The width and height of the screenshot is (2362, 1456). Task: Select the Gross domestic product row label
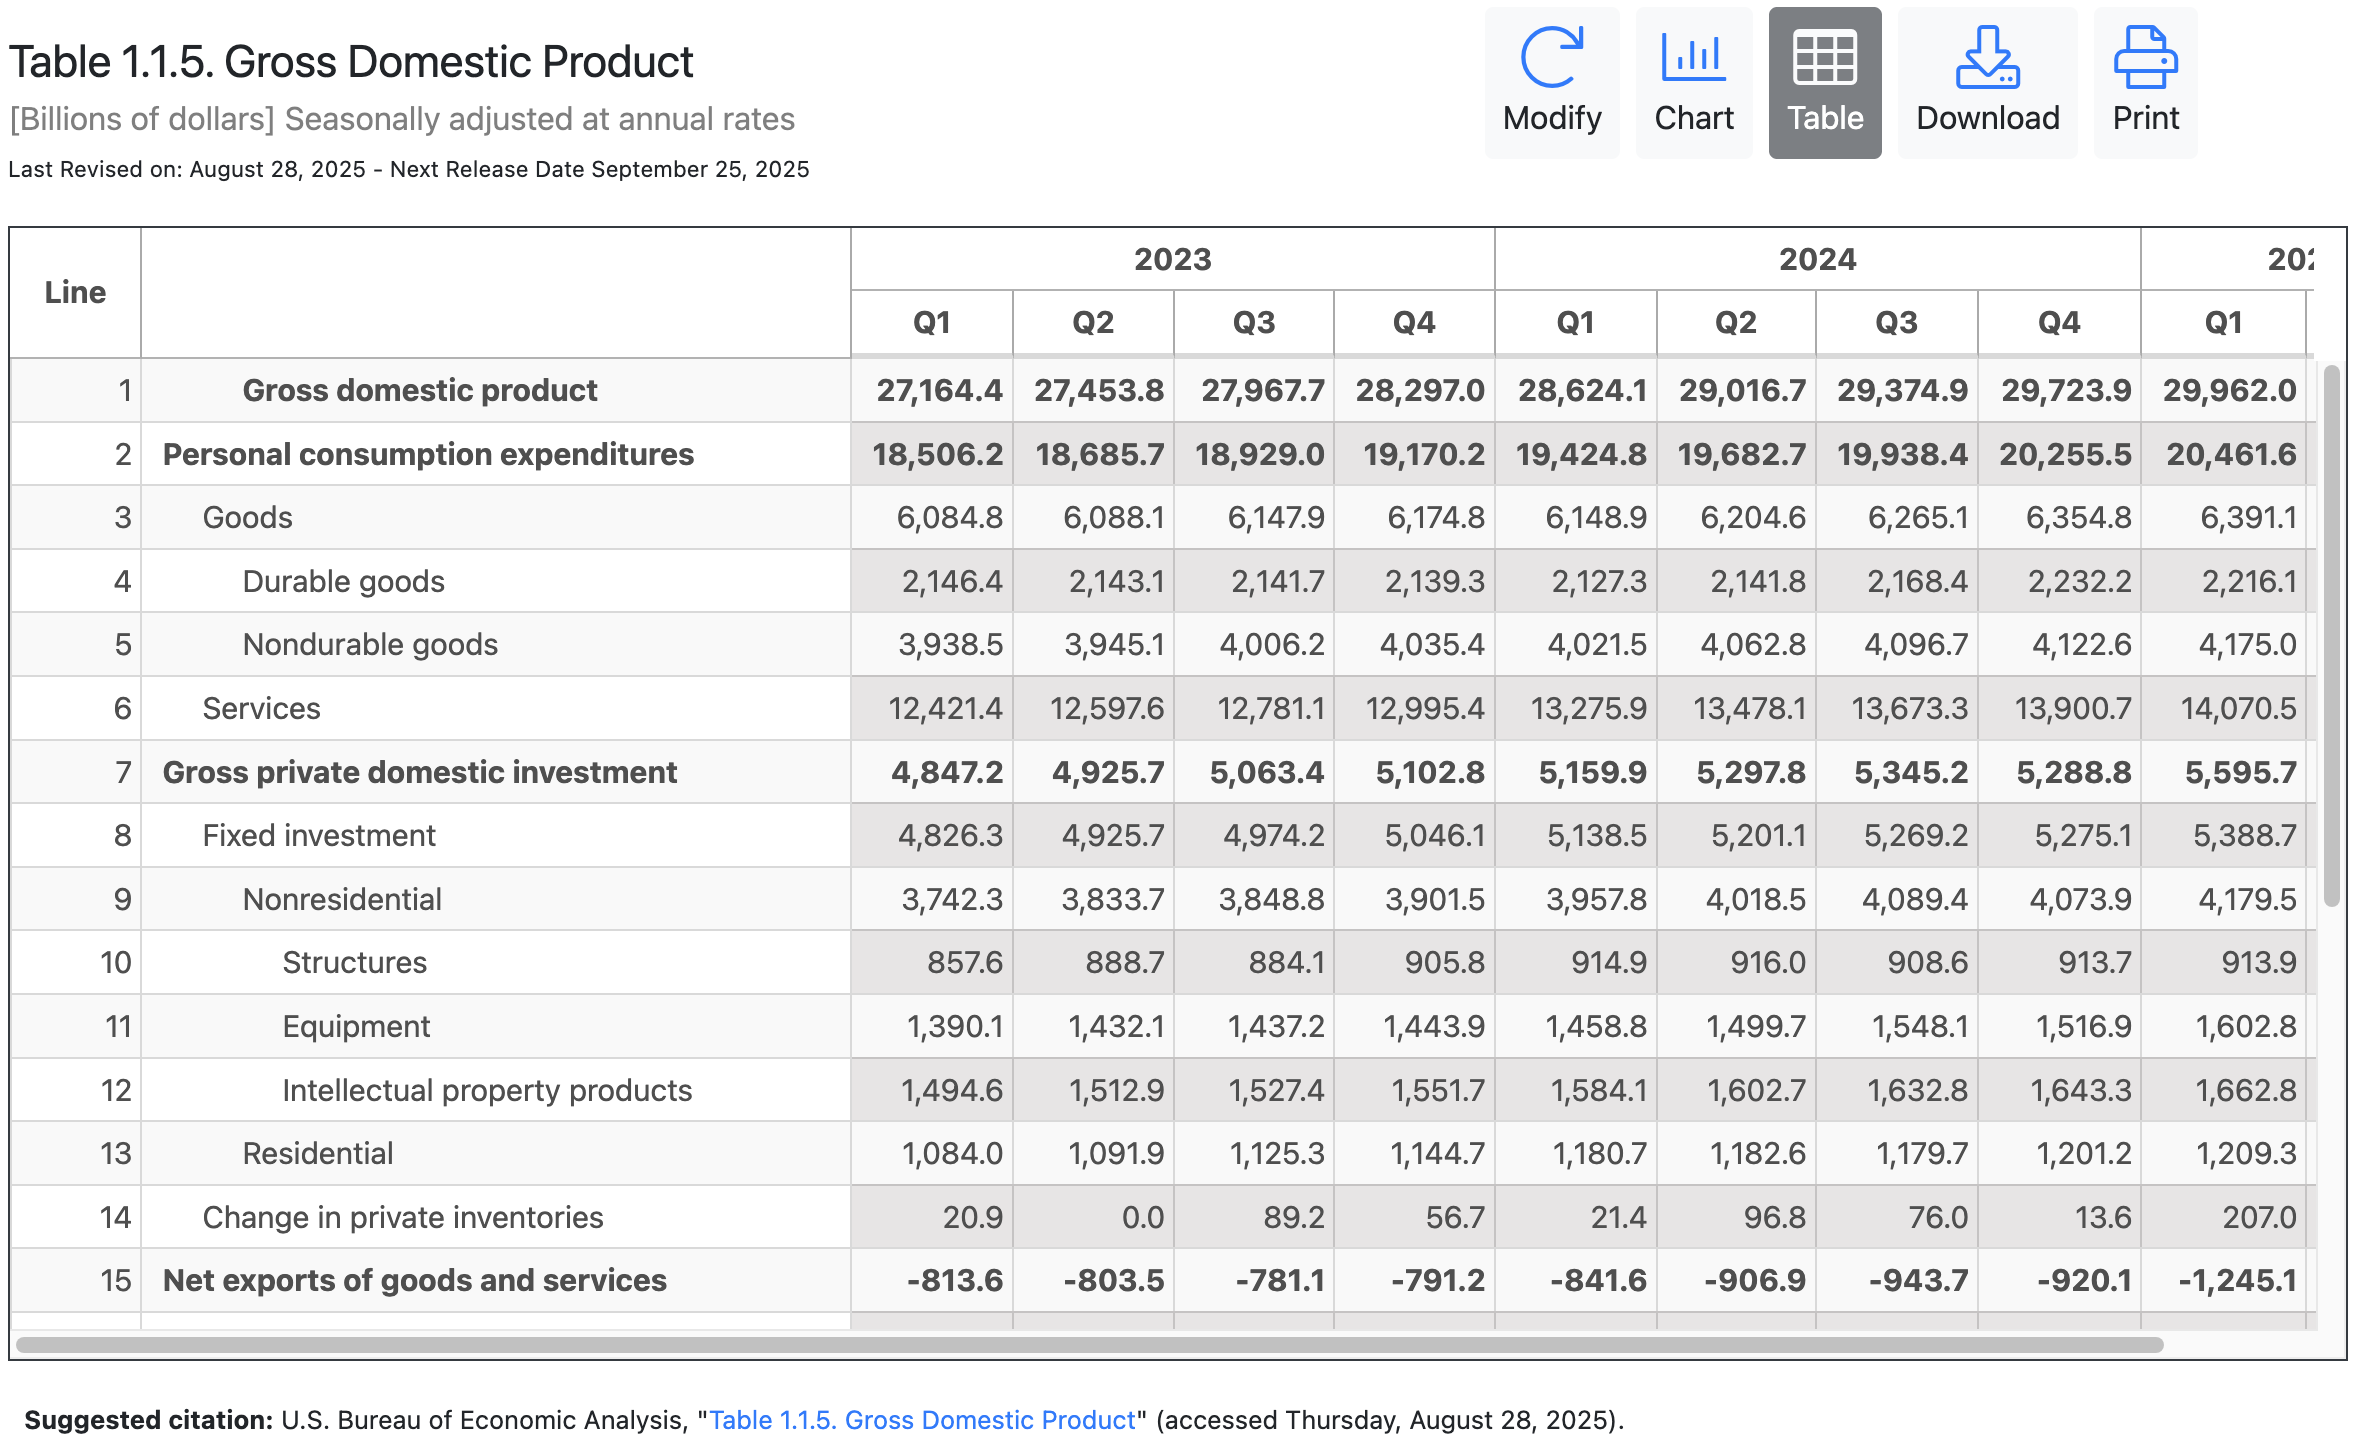click(x=419, y=390)
